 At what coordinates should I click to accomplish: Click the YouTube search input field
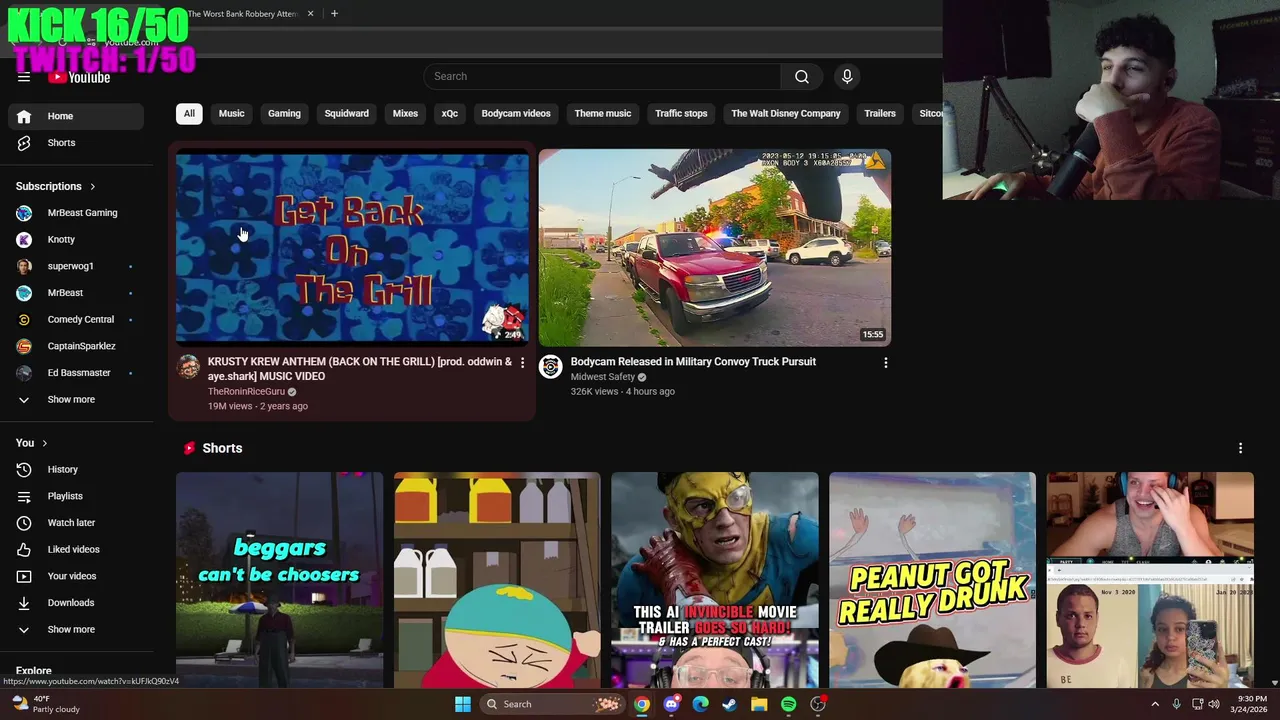click(602, 77)
